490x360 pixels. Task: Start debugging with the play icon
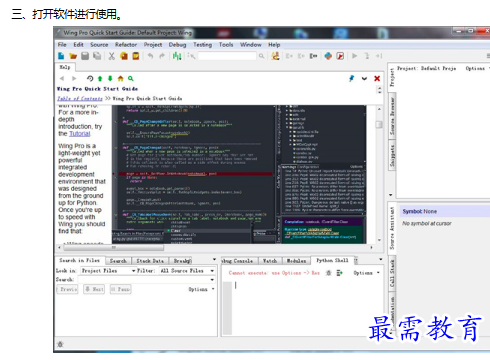pos(355,56)
